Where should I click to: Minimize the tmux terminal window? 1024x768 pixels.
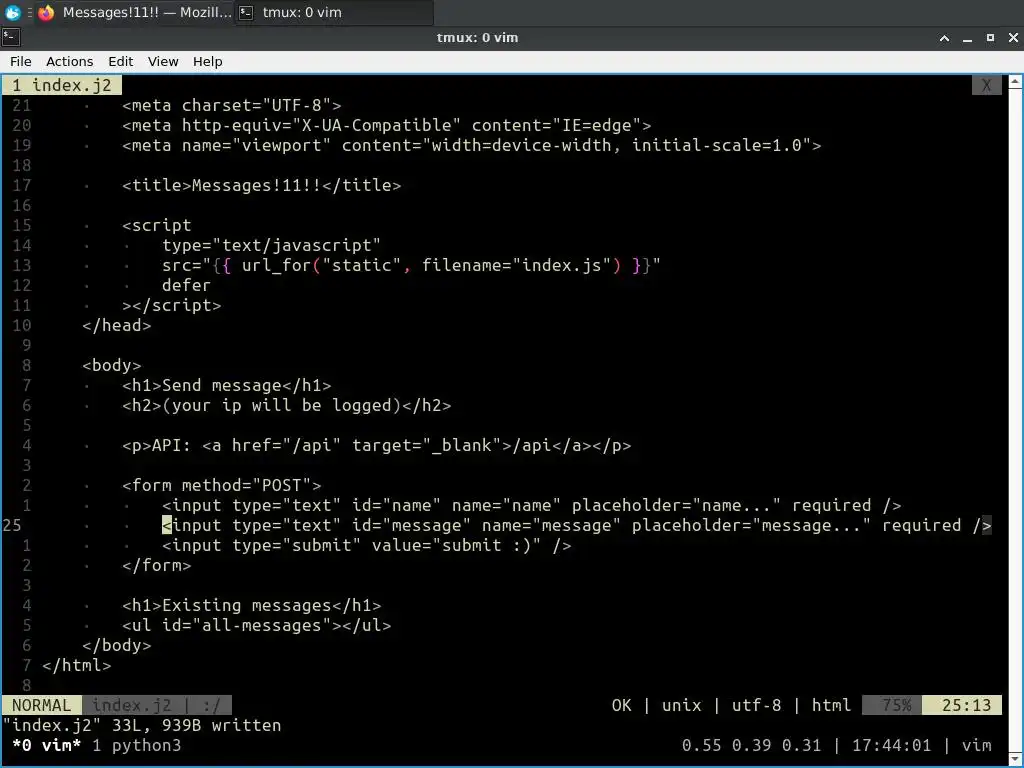point(967,38)
